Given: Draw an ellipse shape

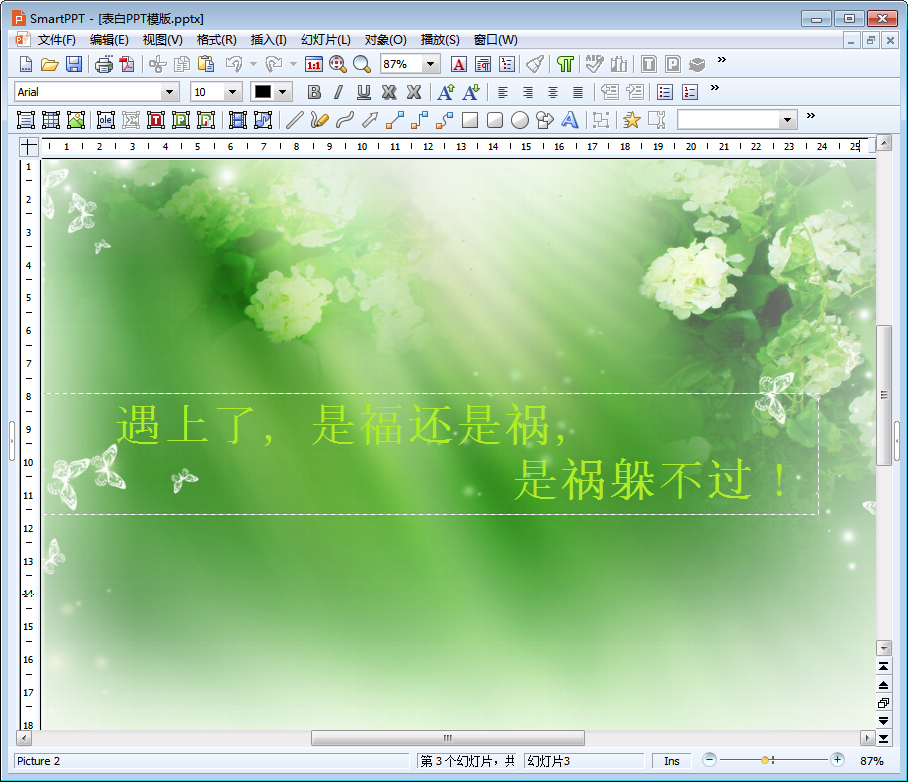Looking at the screenshot, I should (519, 120).
